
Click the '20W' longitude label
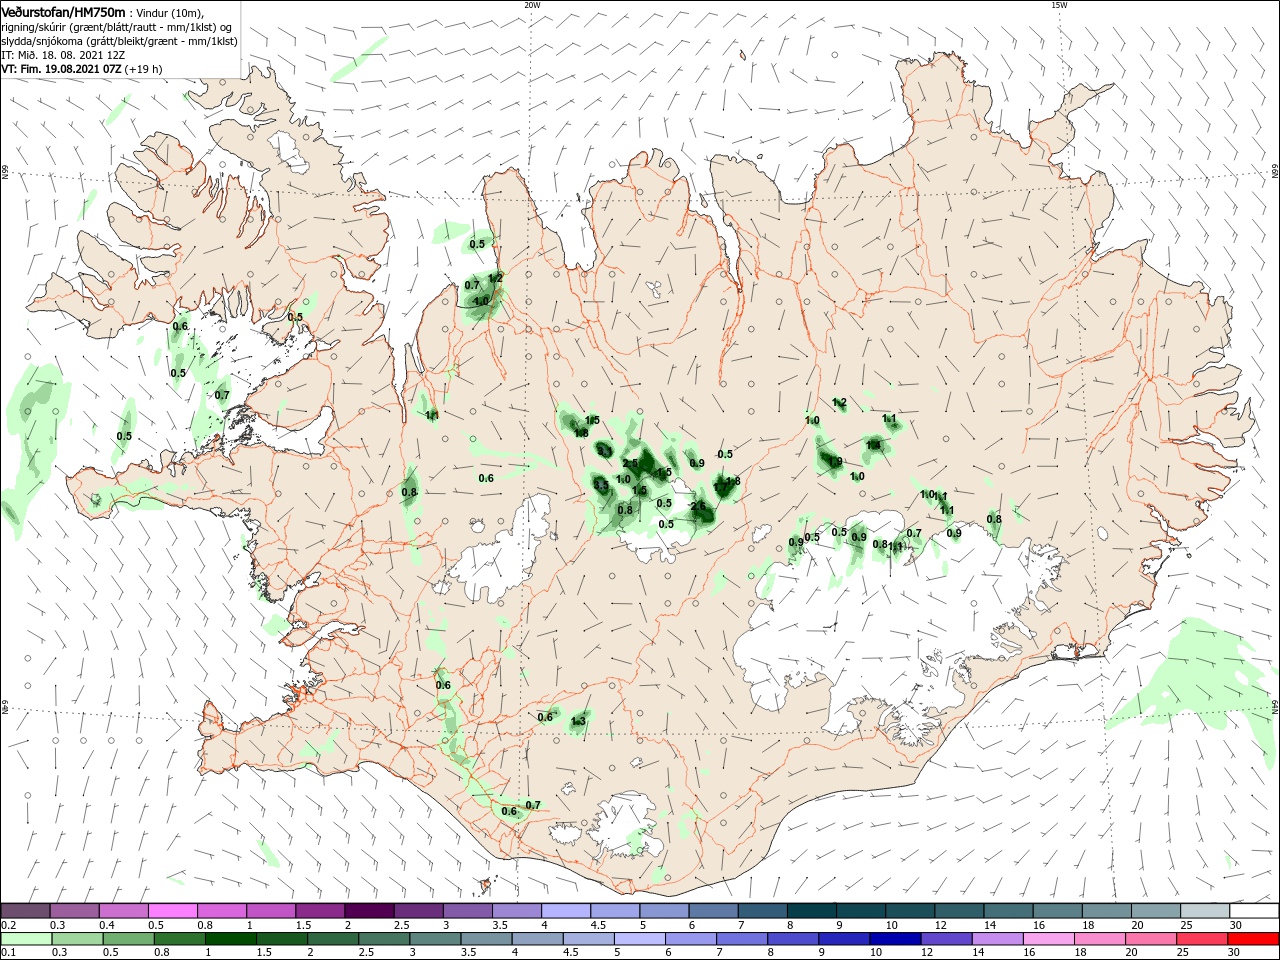click(x=532, y=5)
